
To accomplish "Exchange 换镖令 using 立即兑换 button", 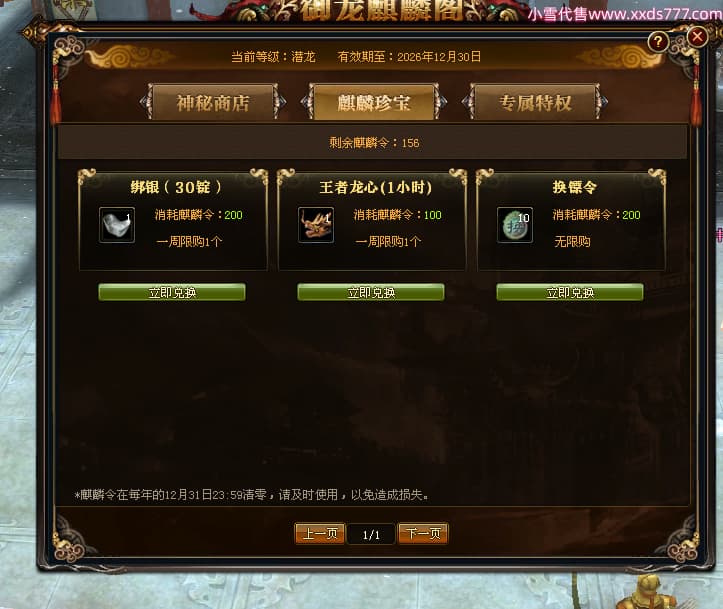I will 570,292.
